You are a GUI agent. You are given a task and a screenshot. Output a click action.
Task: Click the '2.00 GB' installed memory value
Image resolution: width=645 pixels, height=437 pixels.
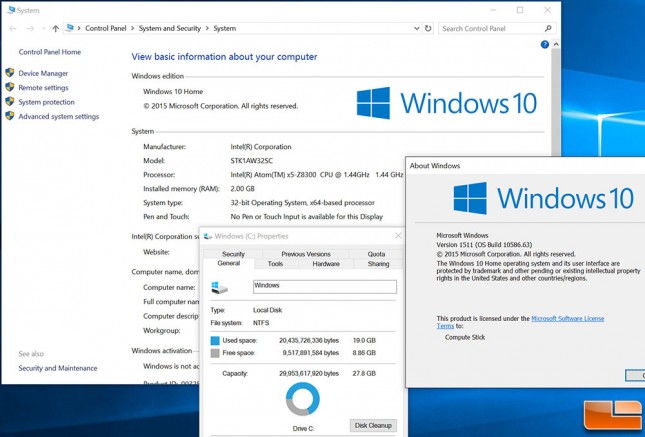coord(242,188)
